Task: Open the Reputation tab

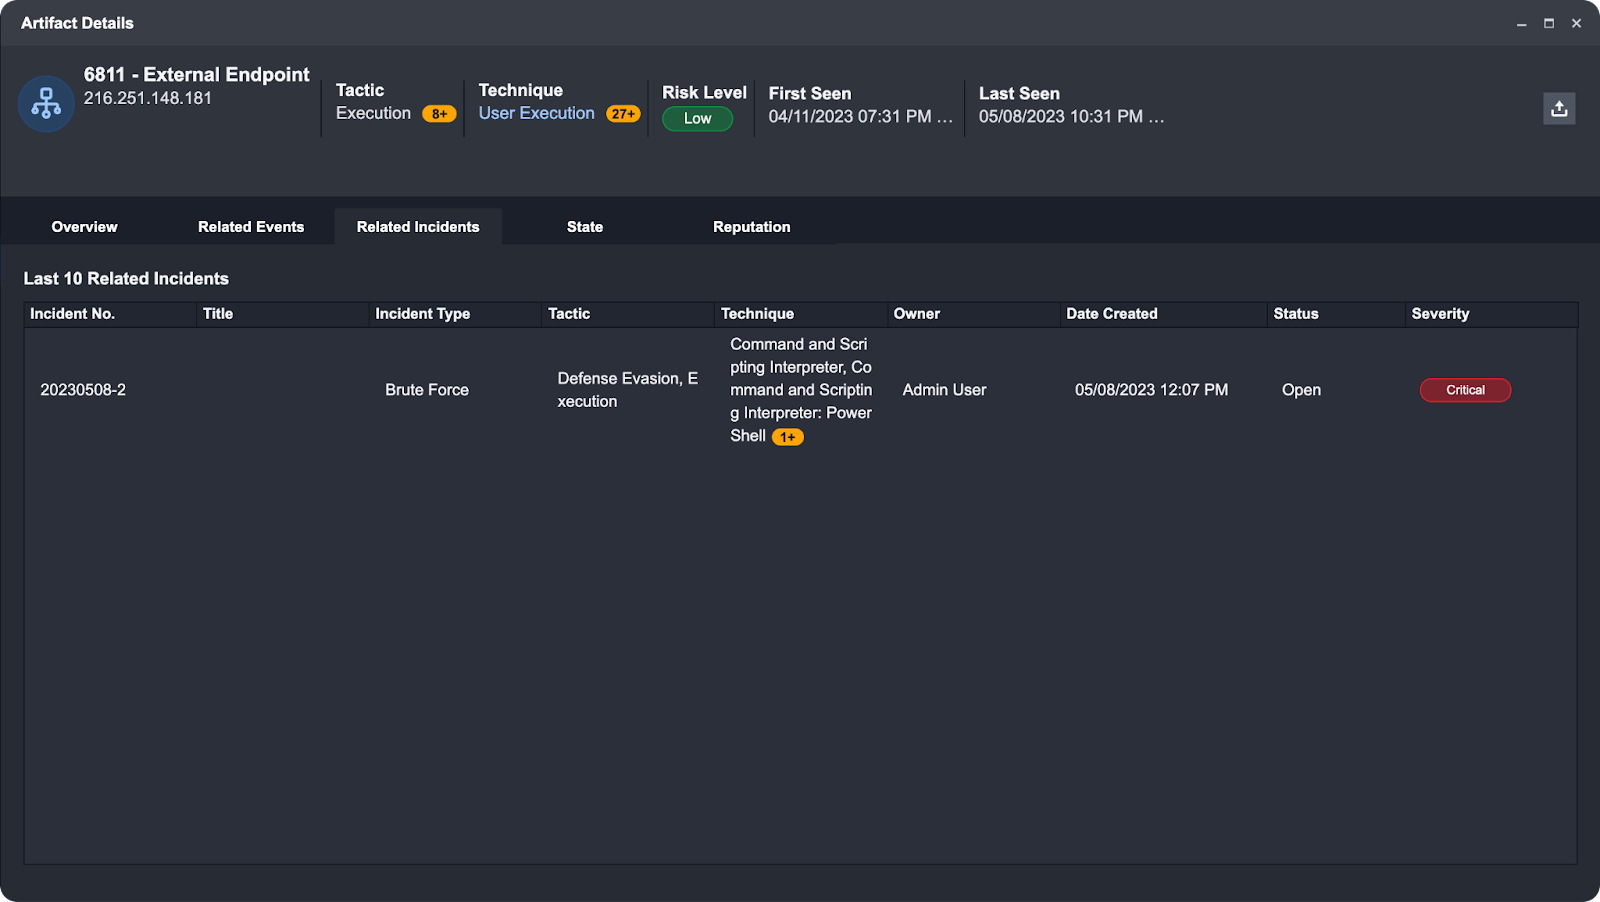Action: [x=751, y=227]
